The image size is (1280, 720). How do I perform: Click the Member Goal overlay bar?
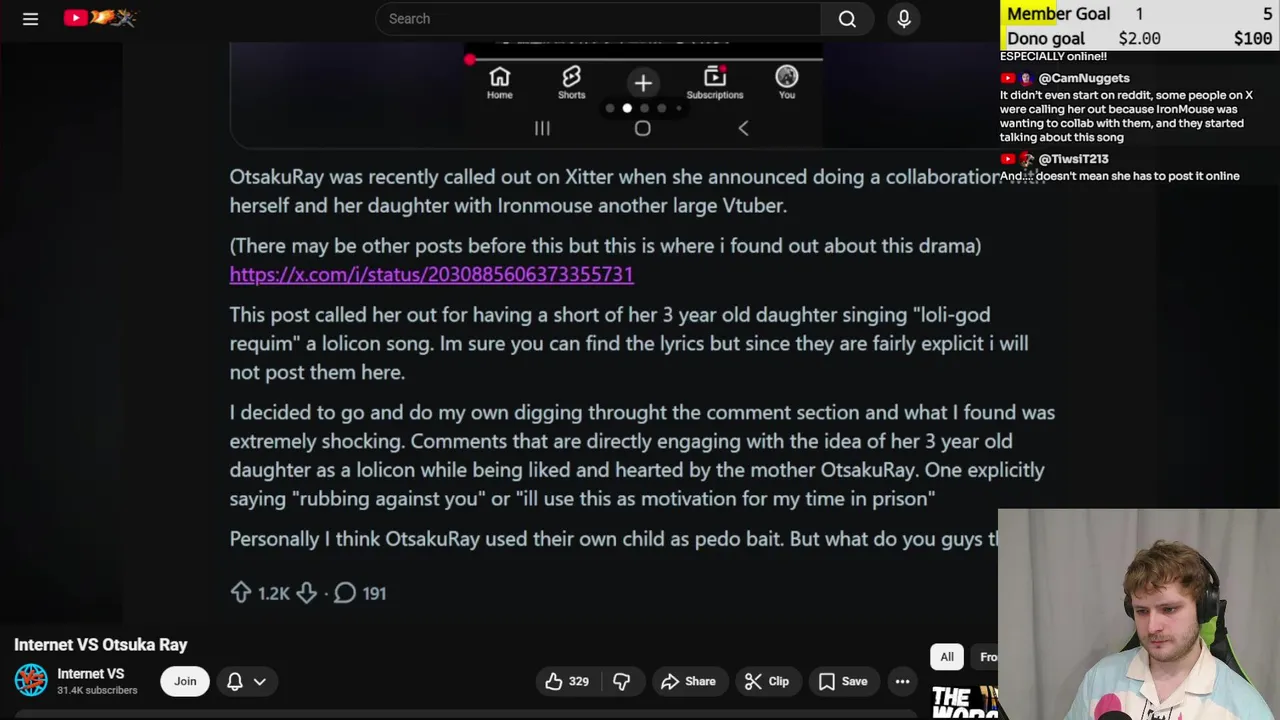coord(1139,14)
